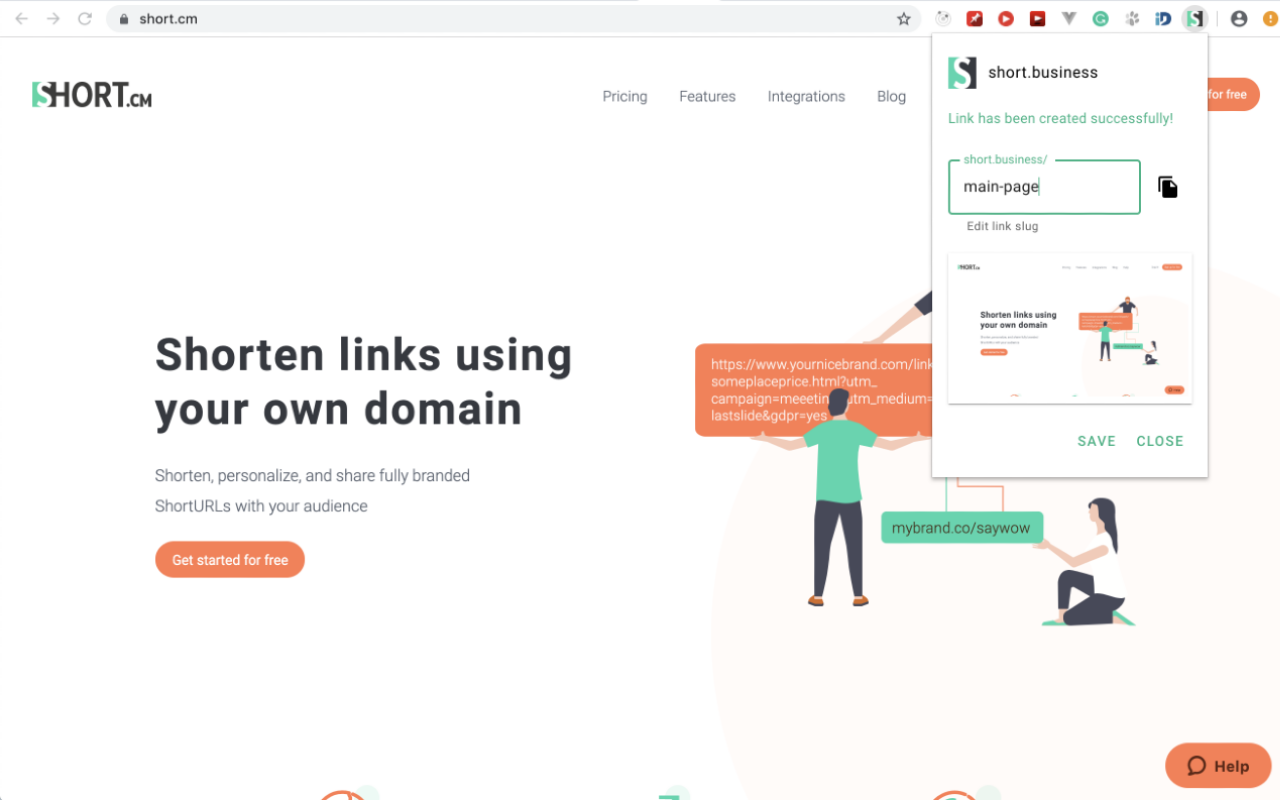Viewport: 1280px width, 800px height.
Task: Open the paw print extension
Action: [1132, 18]
